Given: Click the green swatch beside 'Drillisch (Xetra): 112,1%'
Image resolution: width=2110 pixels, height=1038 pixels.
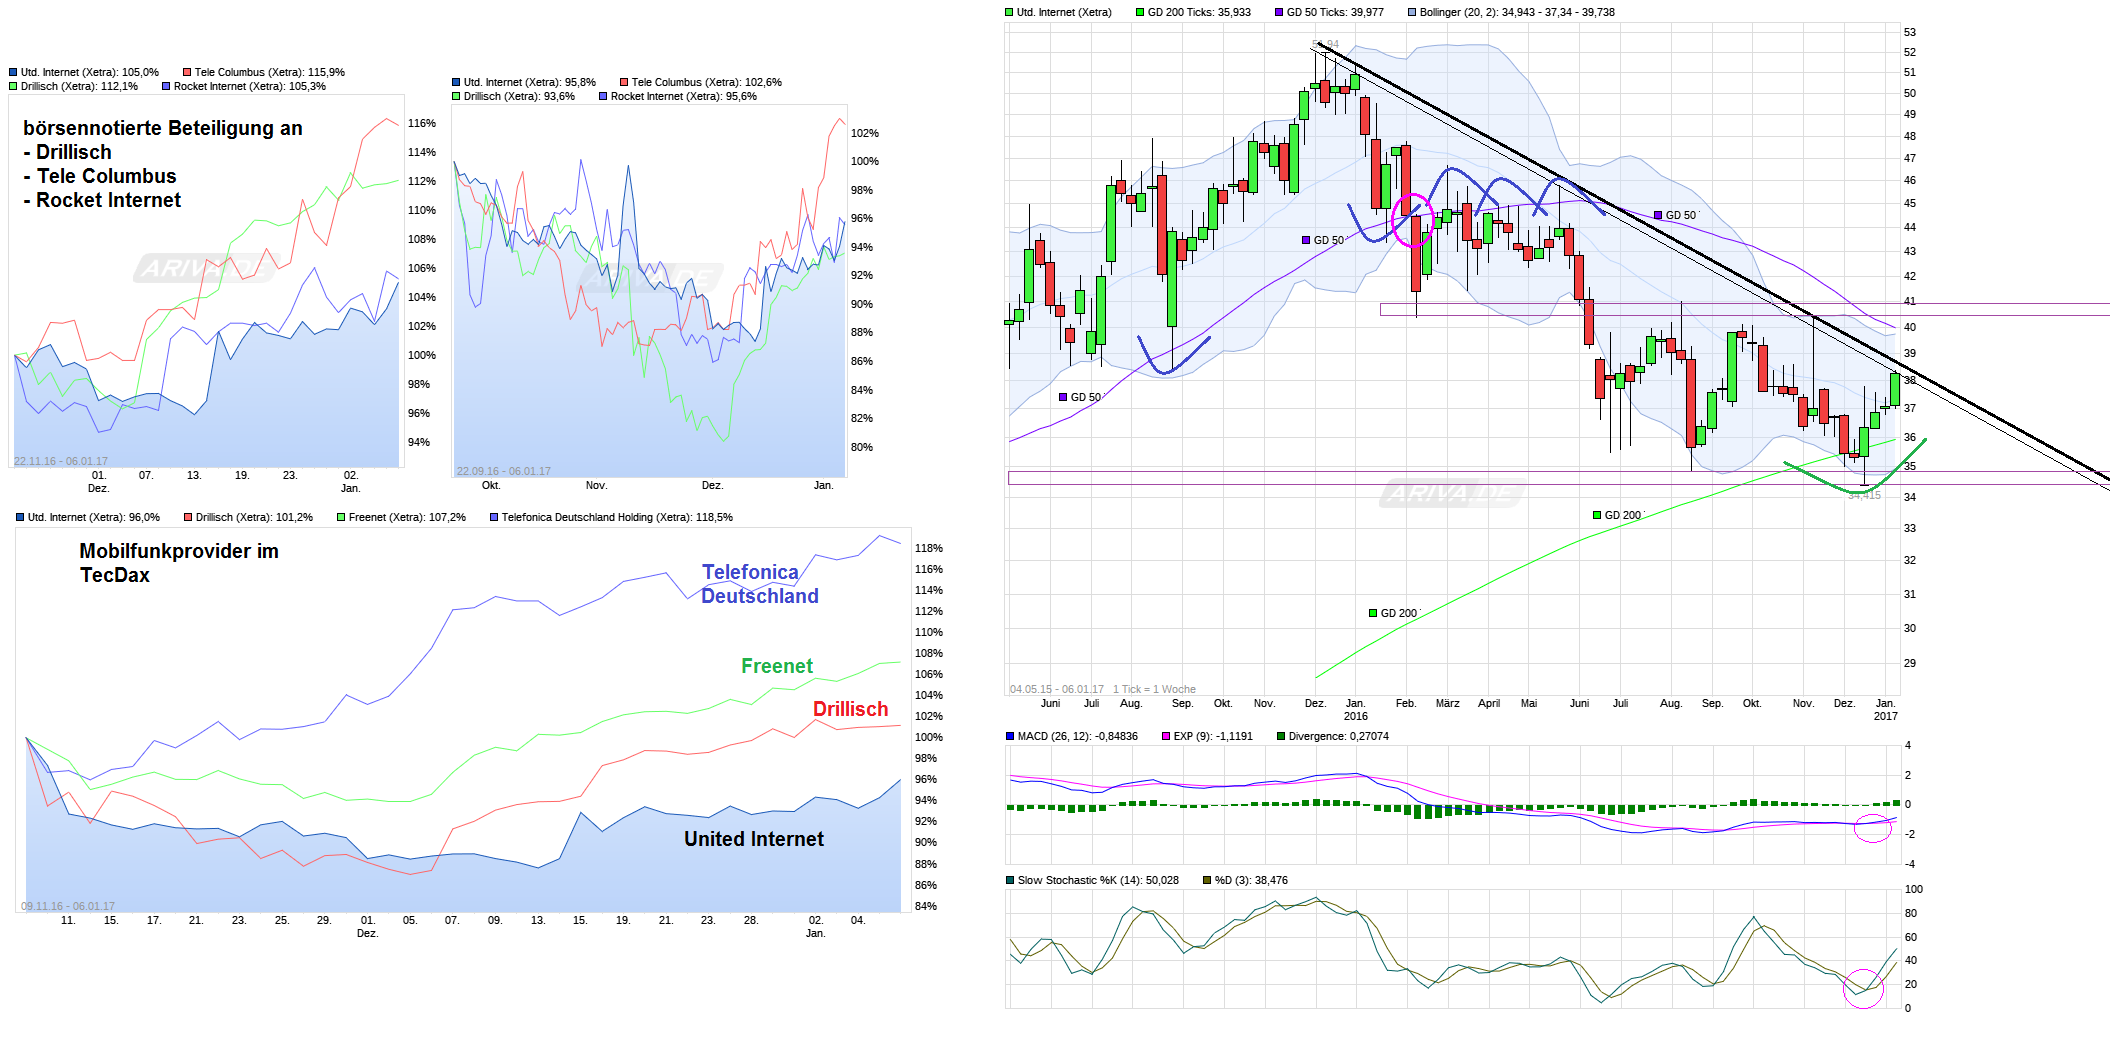Looking at the screenshot, I should [13, 87].
